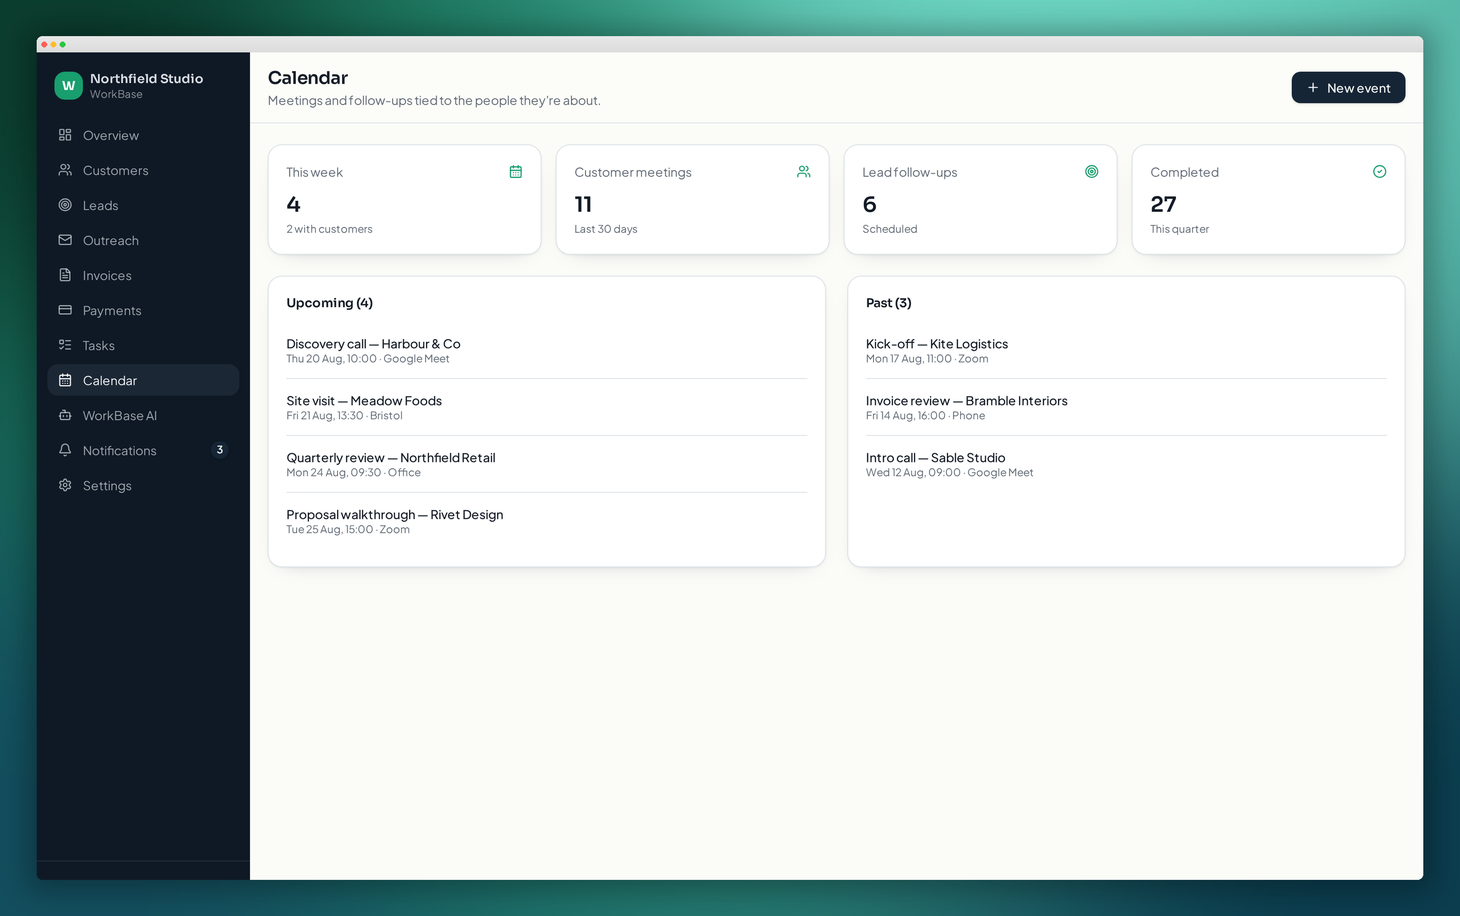Open Intro call — Sable Studio event

point(936,458)
